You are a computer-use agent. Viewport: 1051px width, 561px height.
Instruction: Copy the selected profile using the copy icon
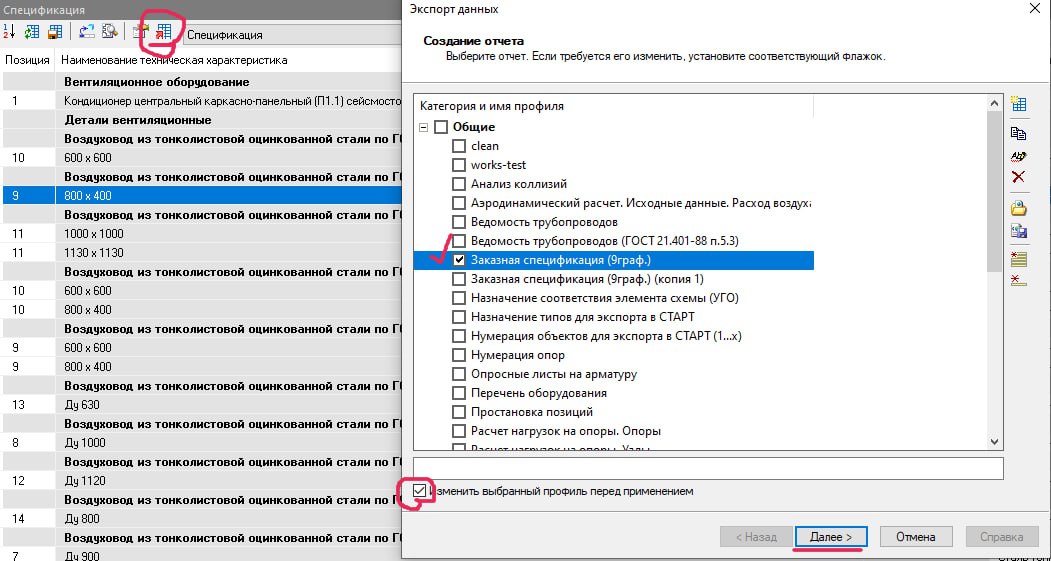tap(1019, 133)
